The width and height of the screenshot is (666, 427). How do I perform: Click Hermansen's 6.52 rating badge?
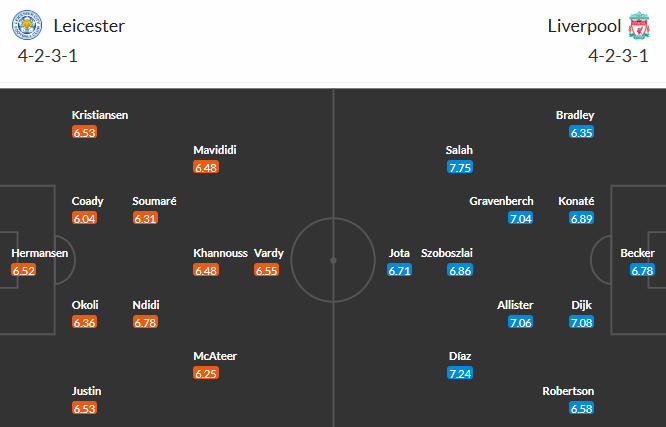[23, 270]
